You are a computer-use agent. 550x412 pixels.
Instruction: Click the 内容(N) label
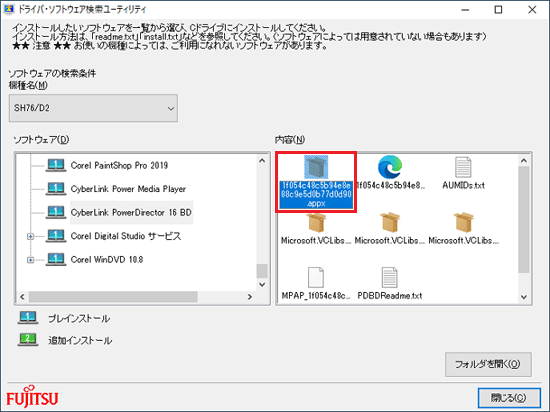(x=290, y=140)
